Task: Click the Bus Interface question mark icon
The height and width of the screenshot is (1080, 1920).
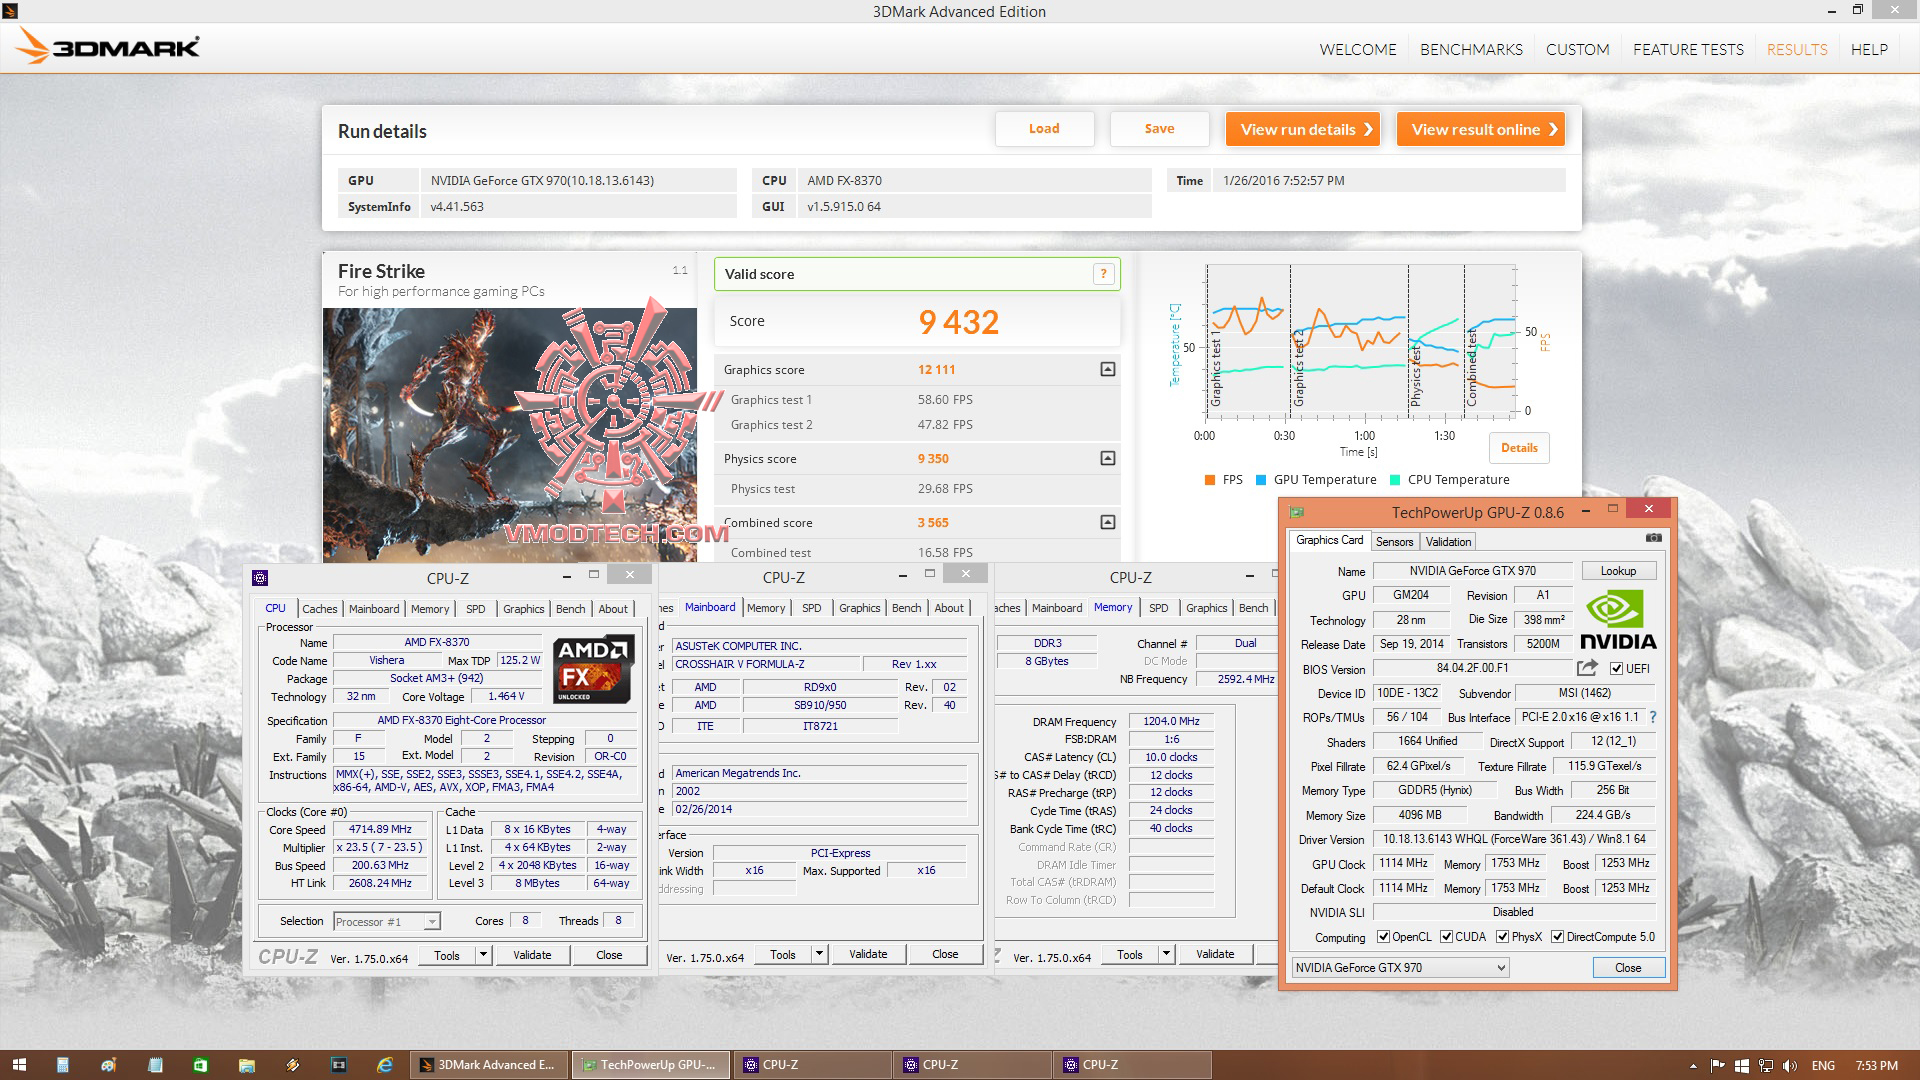Action: point(1653,717)
